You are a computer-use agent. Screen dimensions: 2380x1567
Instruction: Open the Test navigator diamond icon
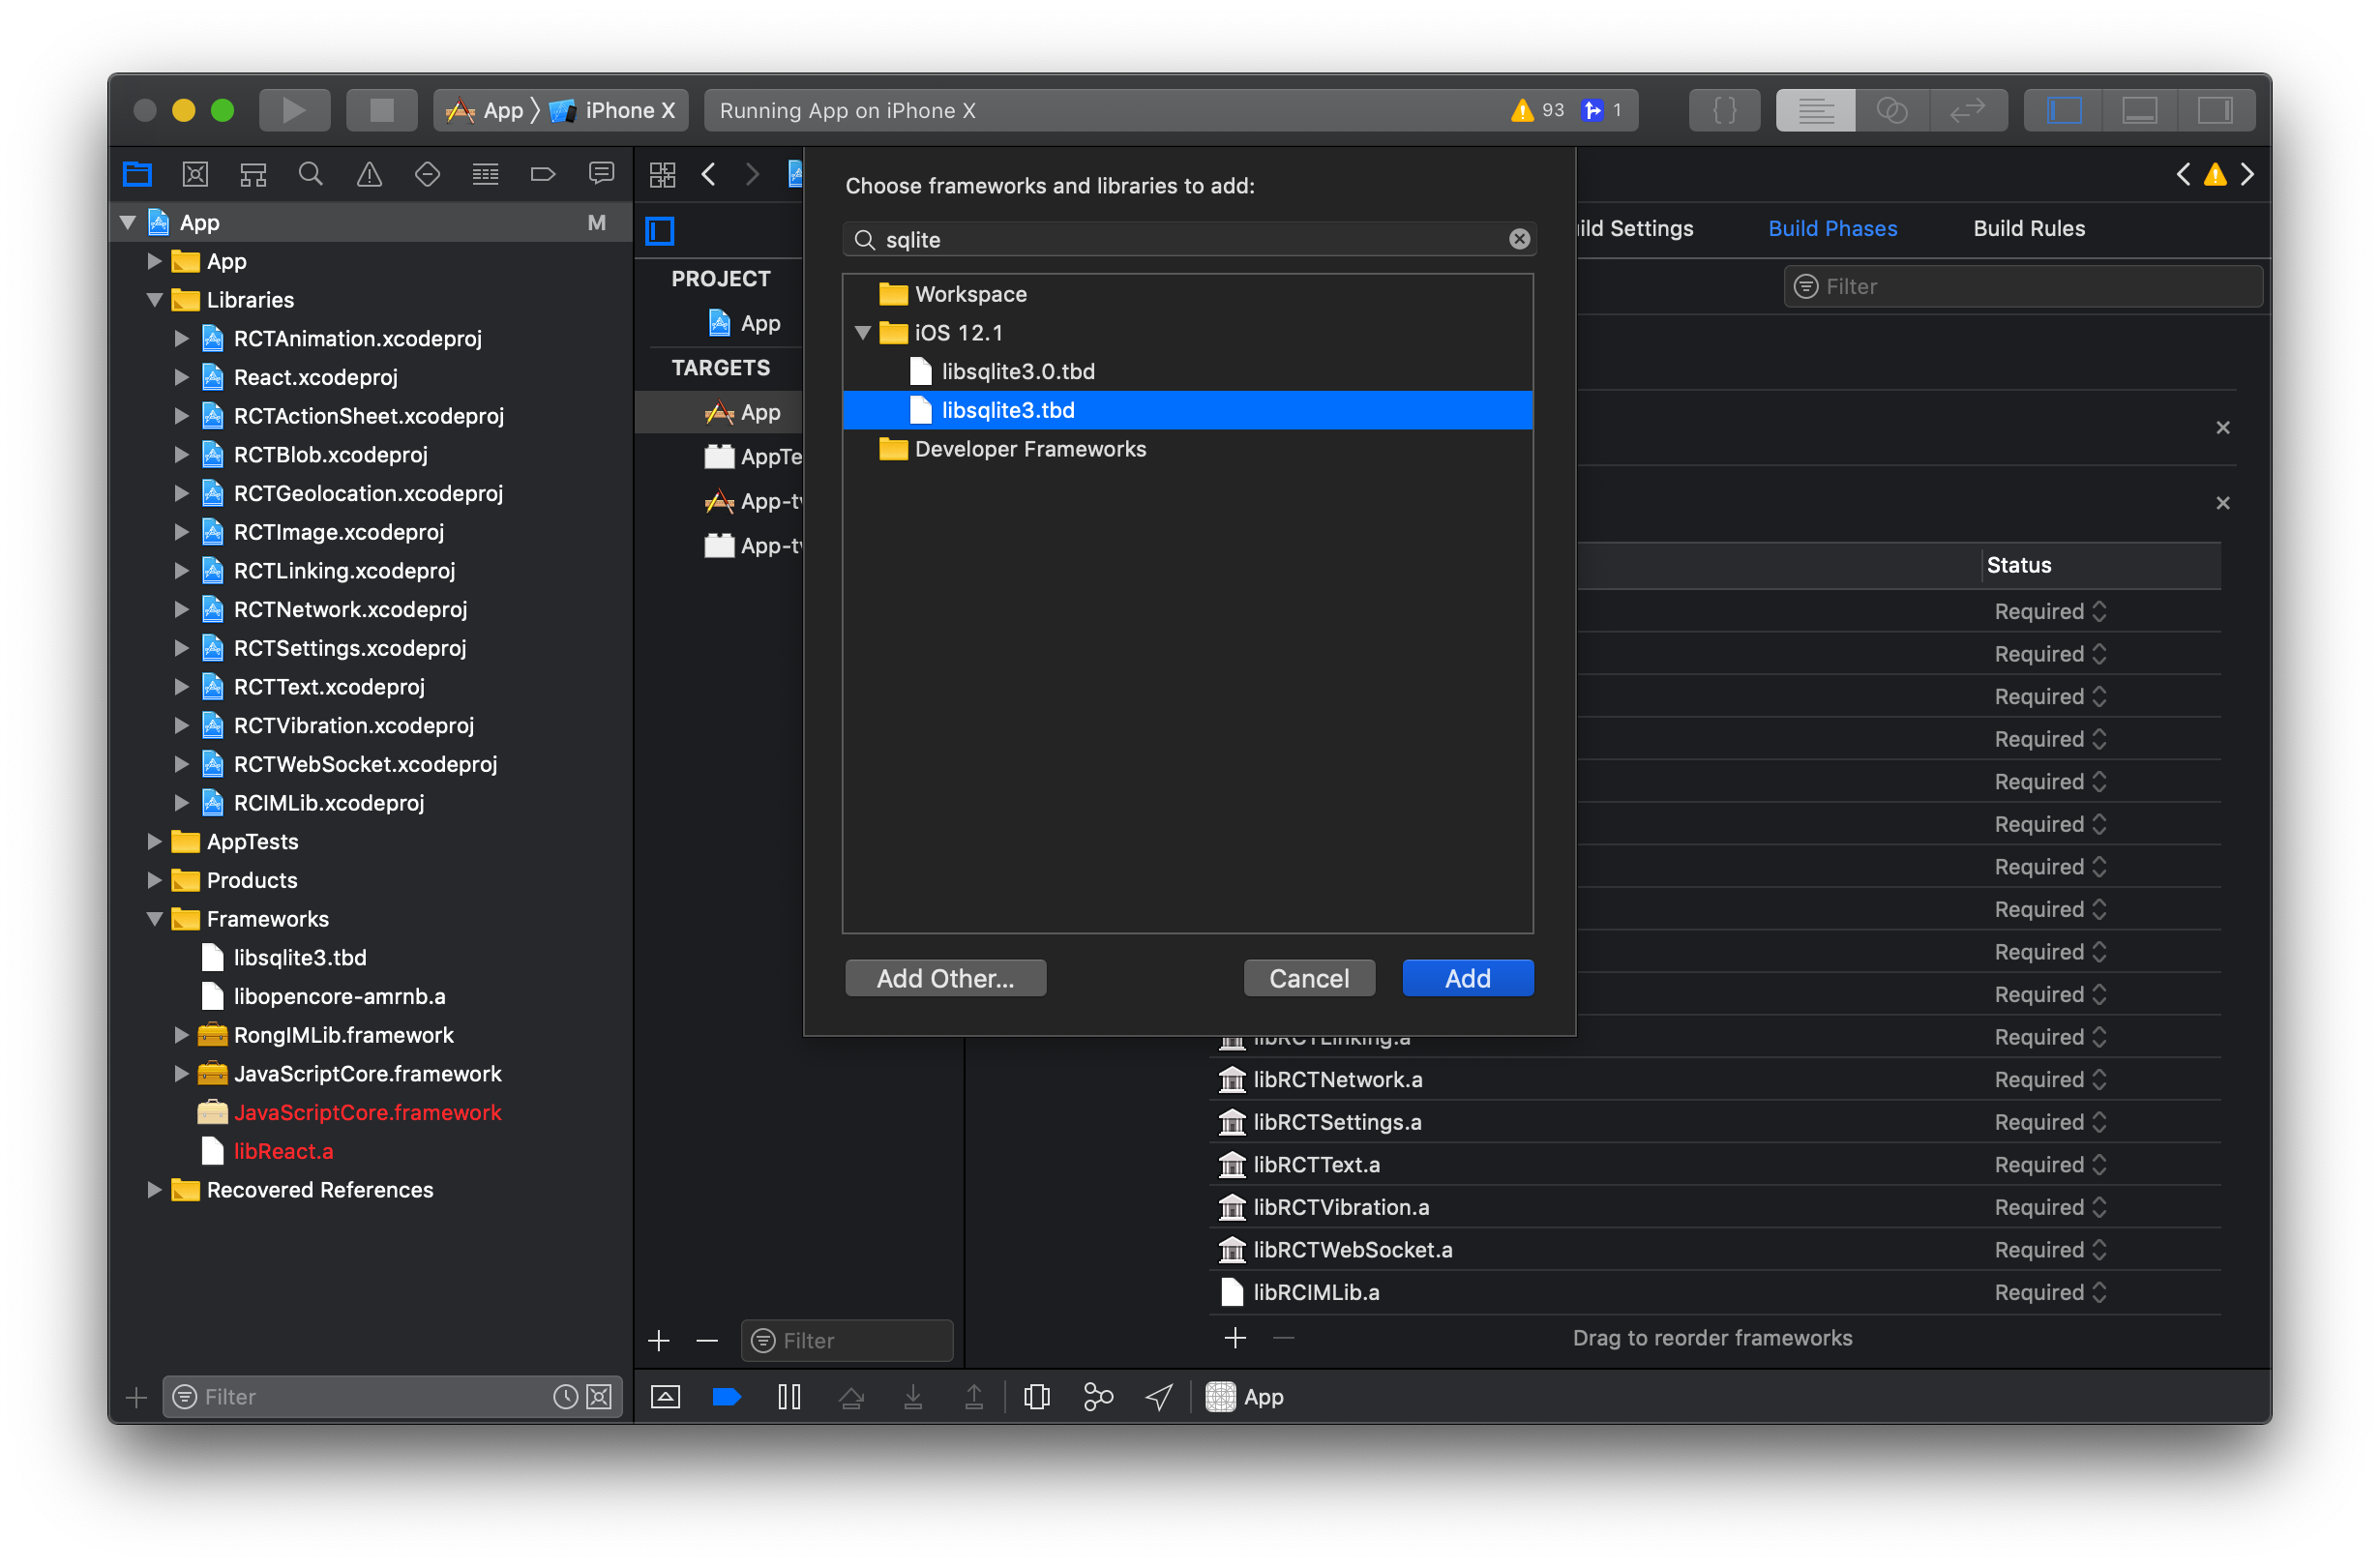point(427,175)
